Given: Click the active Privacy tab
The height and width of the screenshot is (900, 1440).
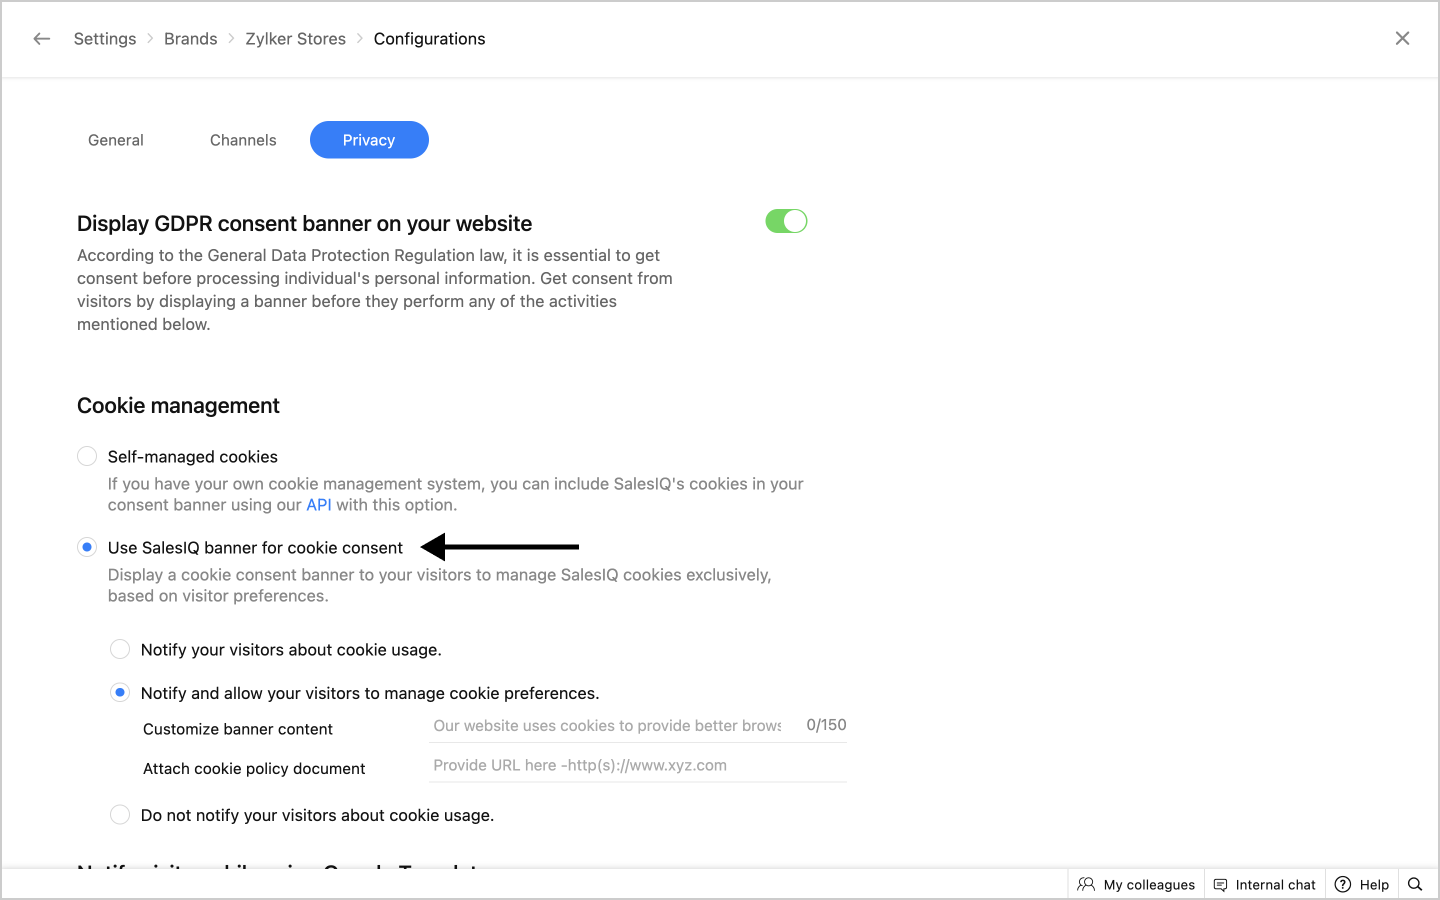Looking at the screenshot, I should [369, 140].
